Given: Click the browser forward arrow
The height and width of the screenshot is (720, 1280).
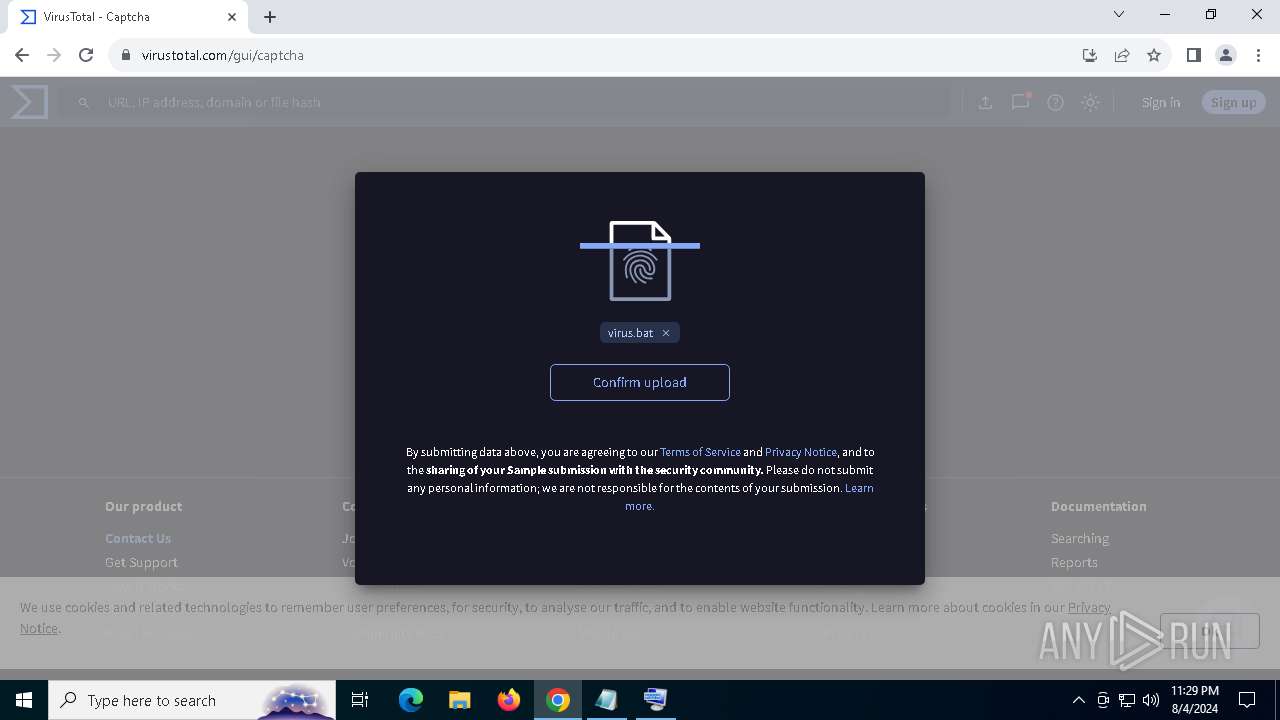Looking at the screenshot, I should coord(54,55).
